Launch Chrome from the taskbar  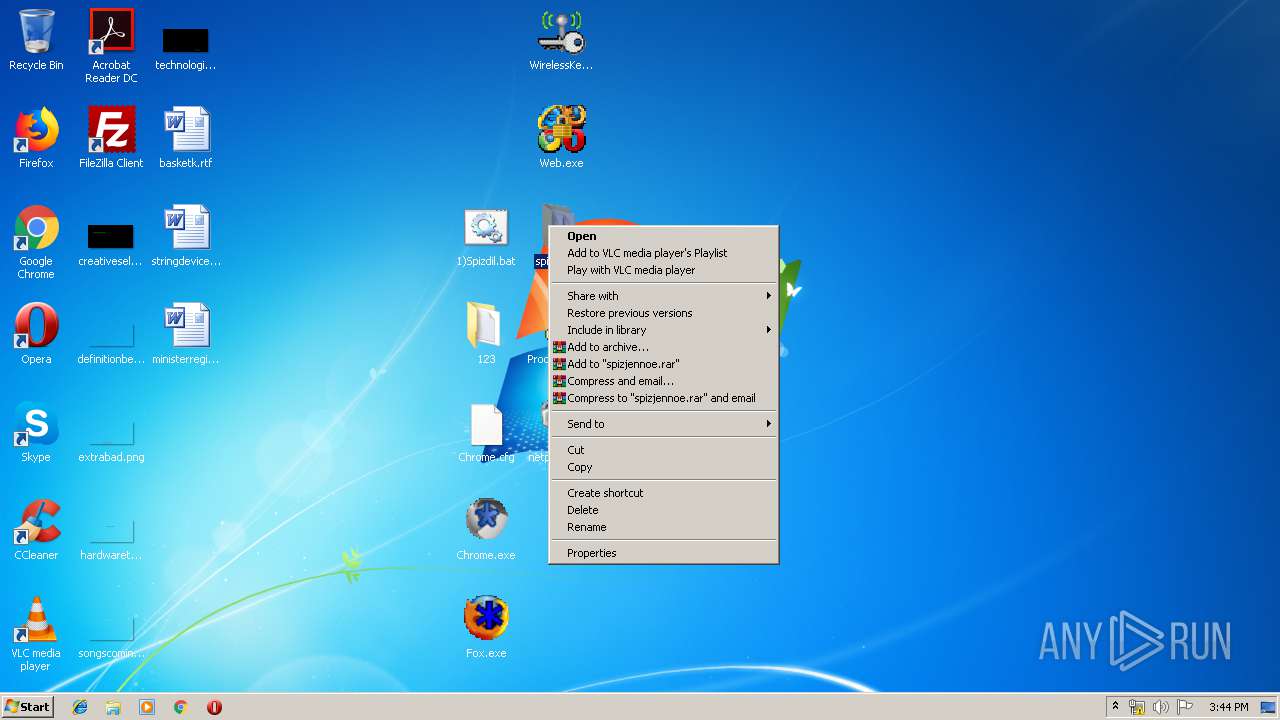click(181, 707)
